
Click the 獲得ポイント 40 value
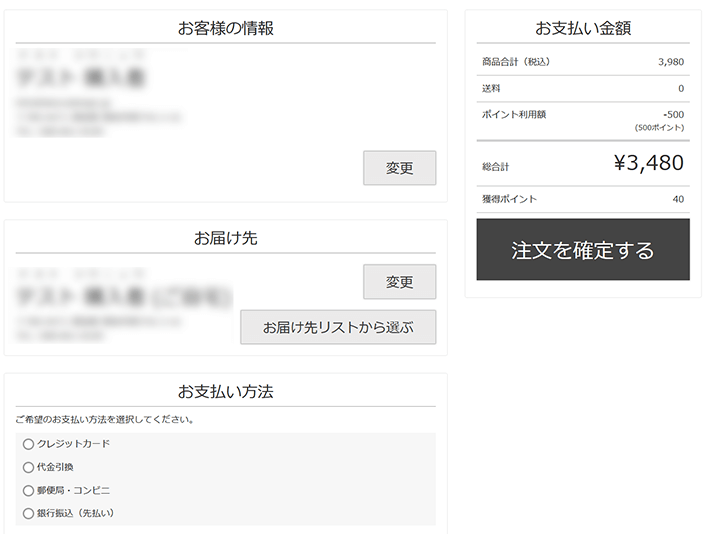tap(678, 199)
